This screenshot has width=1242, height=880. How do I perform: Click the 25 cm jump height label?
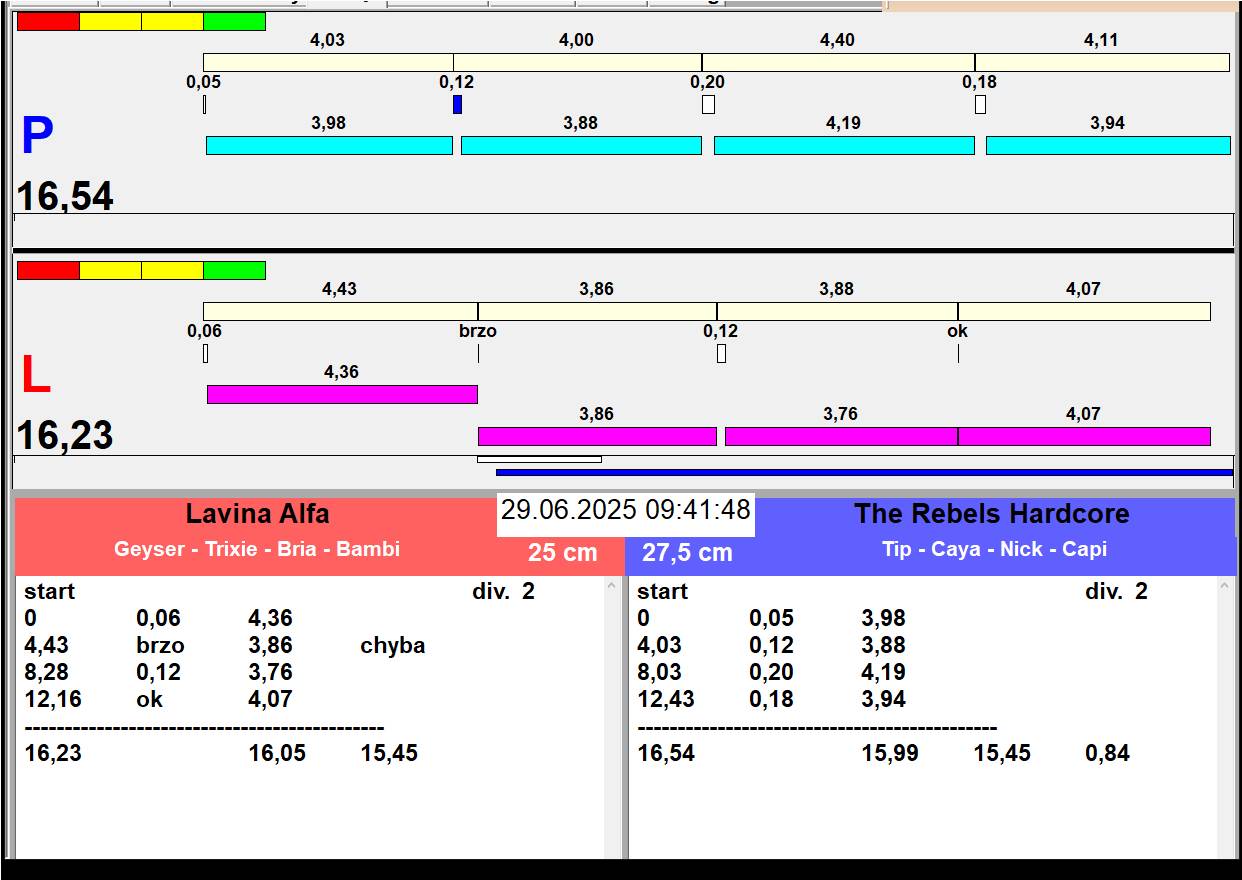click(563, 552)
